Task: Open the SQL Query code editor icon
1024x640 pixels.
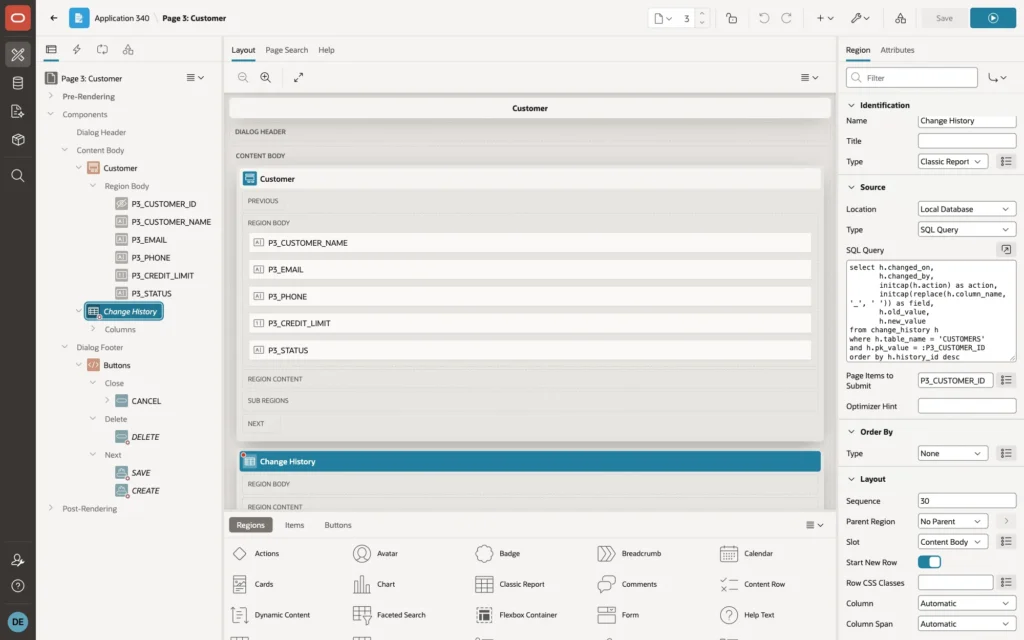Action: coord(1006,249)
